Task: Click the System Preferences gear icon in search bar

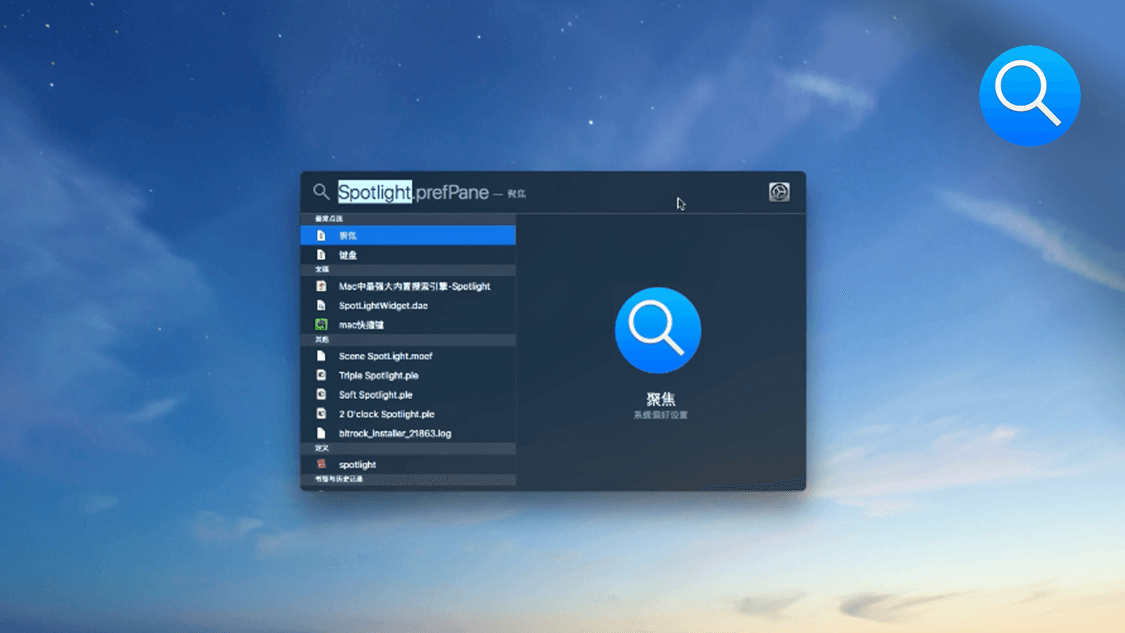Action: tap(779, 192)
